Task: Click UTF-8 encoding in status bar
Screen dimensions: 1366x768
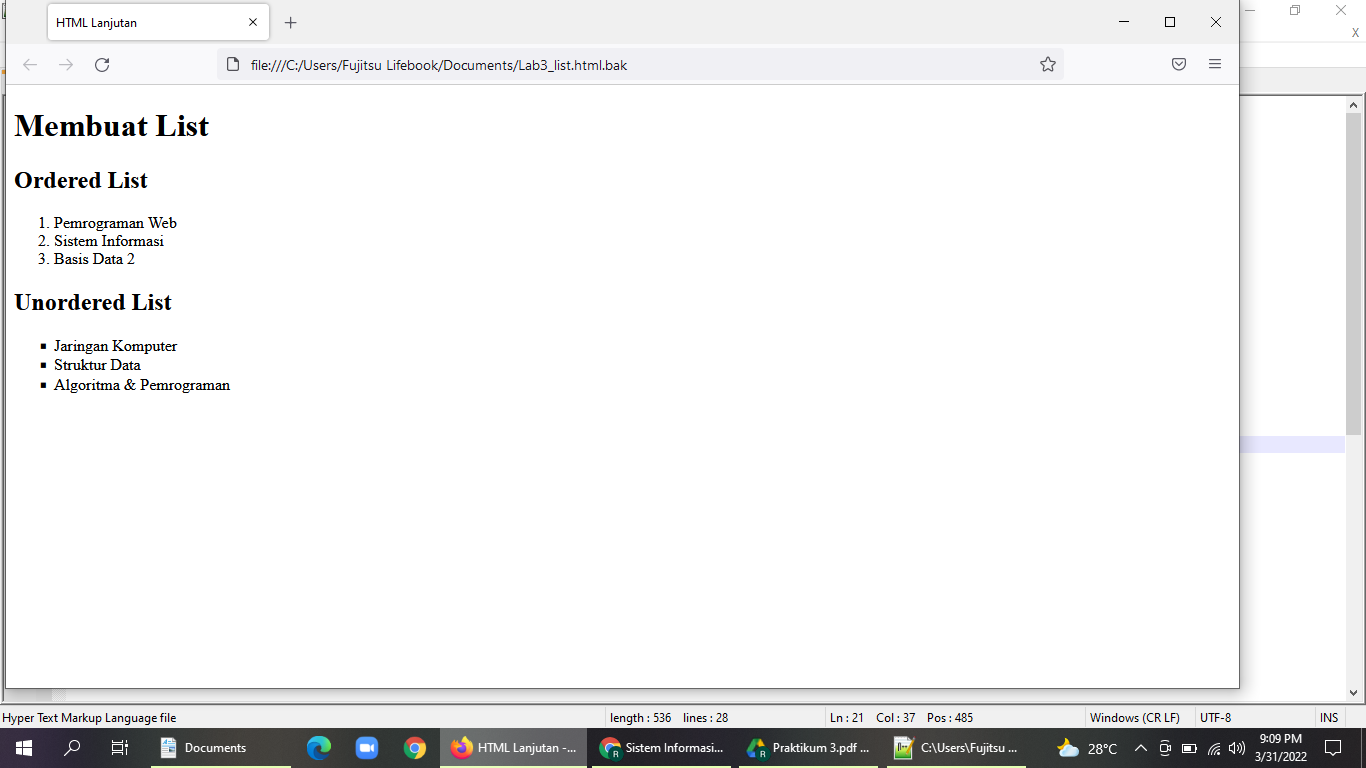Action: tap(1216, 718)
